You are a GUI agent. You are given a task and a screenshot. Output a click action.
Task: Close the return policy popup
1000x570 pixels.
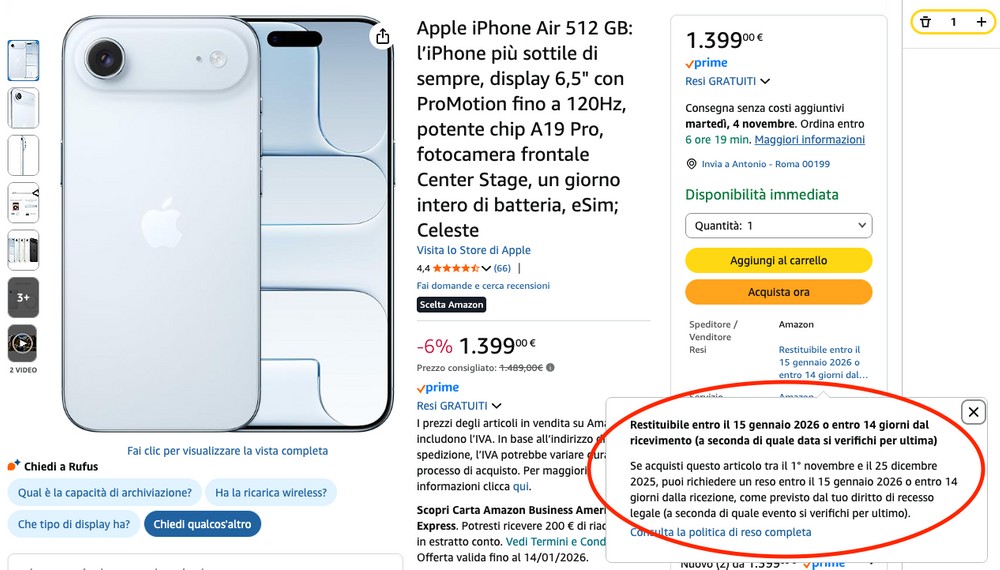pos(973,412)
